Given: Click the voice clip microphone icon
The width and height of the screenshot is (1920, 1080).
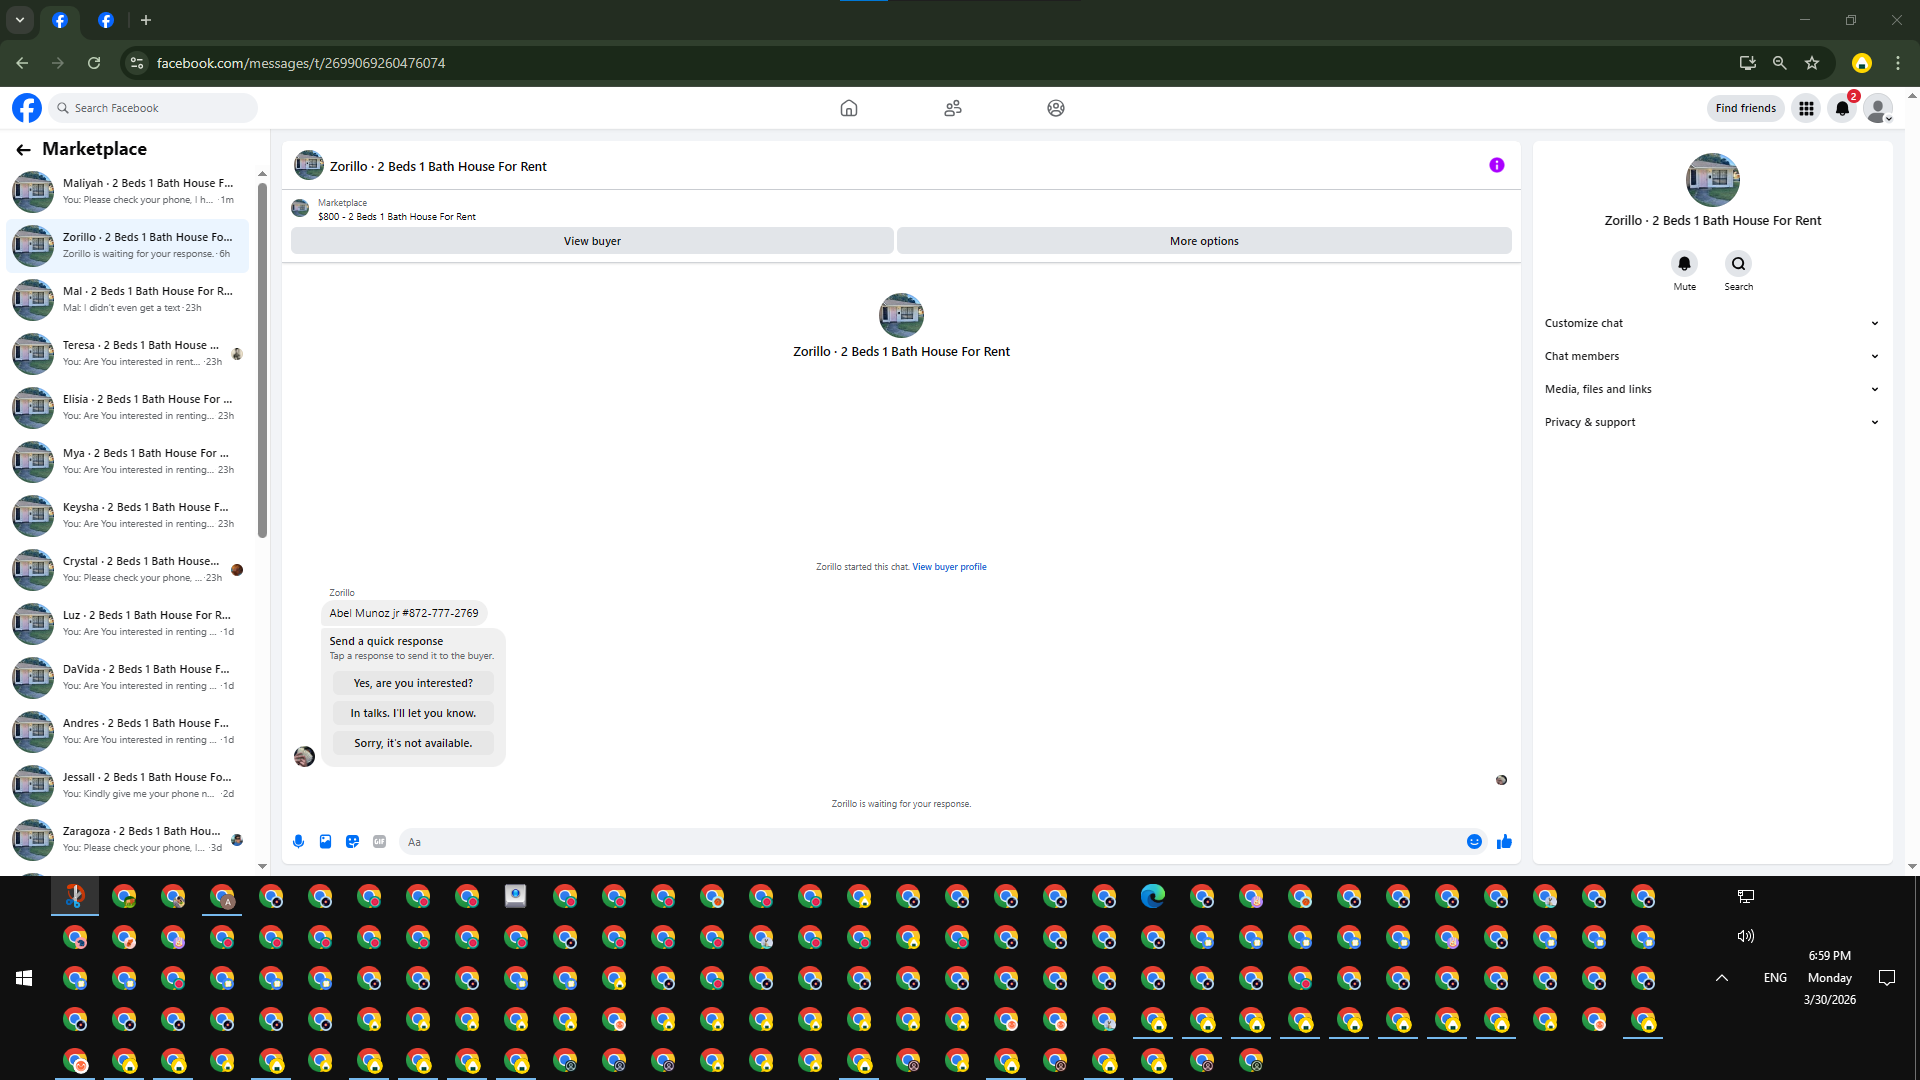Looking at the screenshot, I should pyautogui.click(x=298, y=842).
